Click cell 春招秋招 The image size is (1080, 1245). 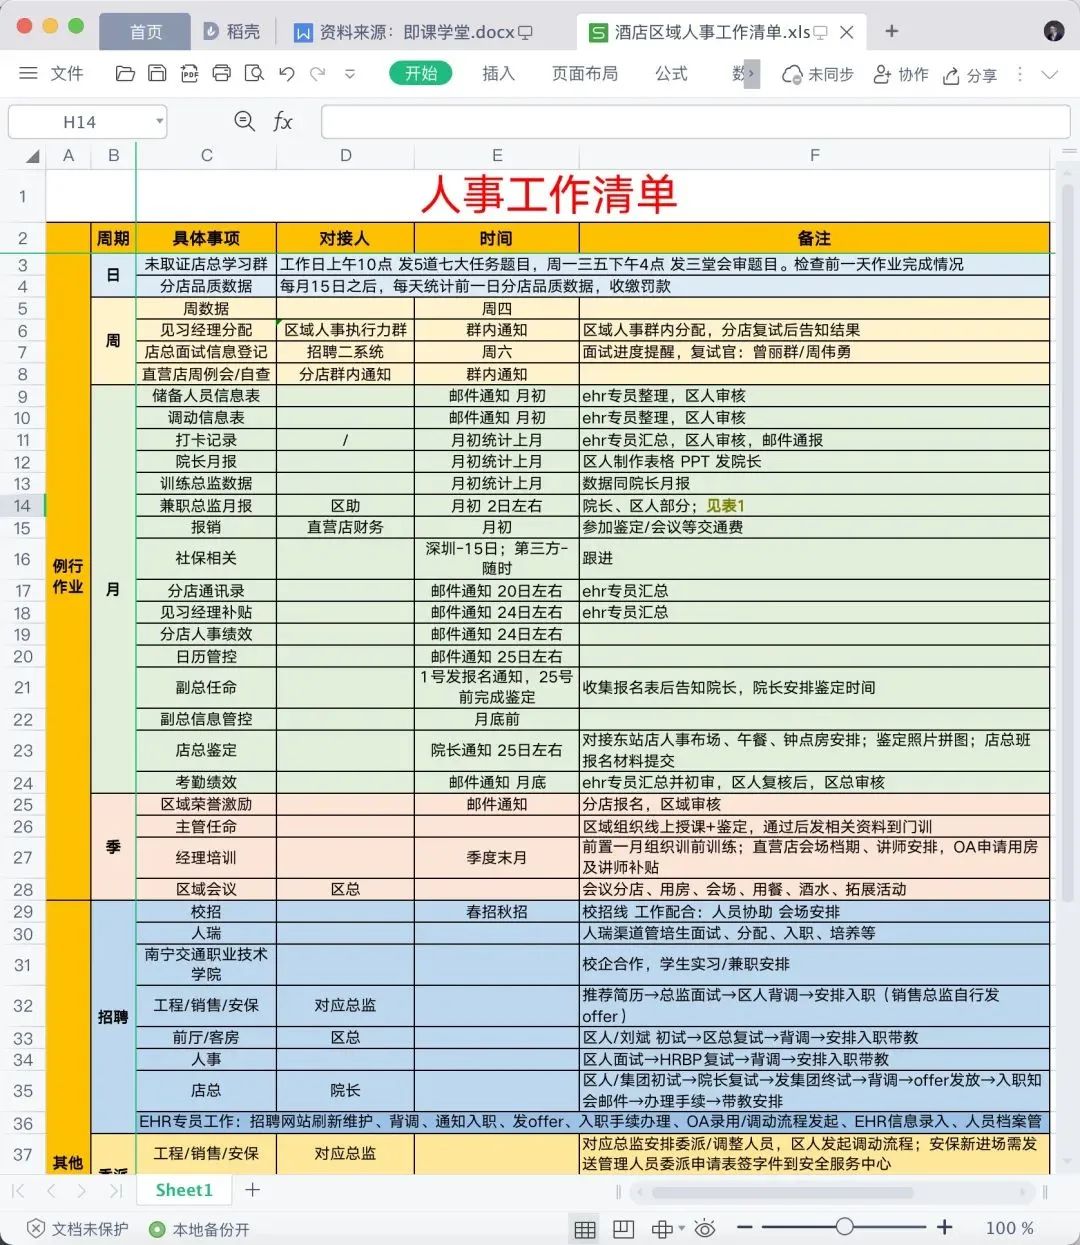pos(497,912)
